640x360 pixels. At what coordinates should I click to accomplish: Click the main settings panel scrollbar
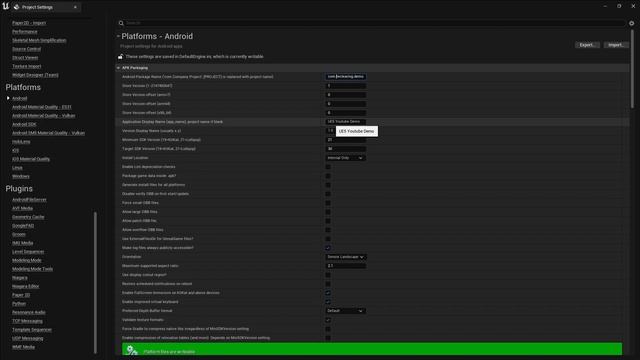click(632, 69)
